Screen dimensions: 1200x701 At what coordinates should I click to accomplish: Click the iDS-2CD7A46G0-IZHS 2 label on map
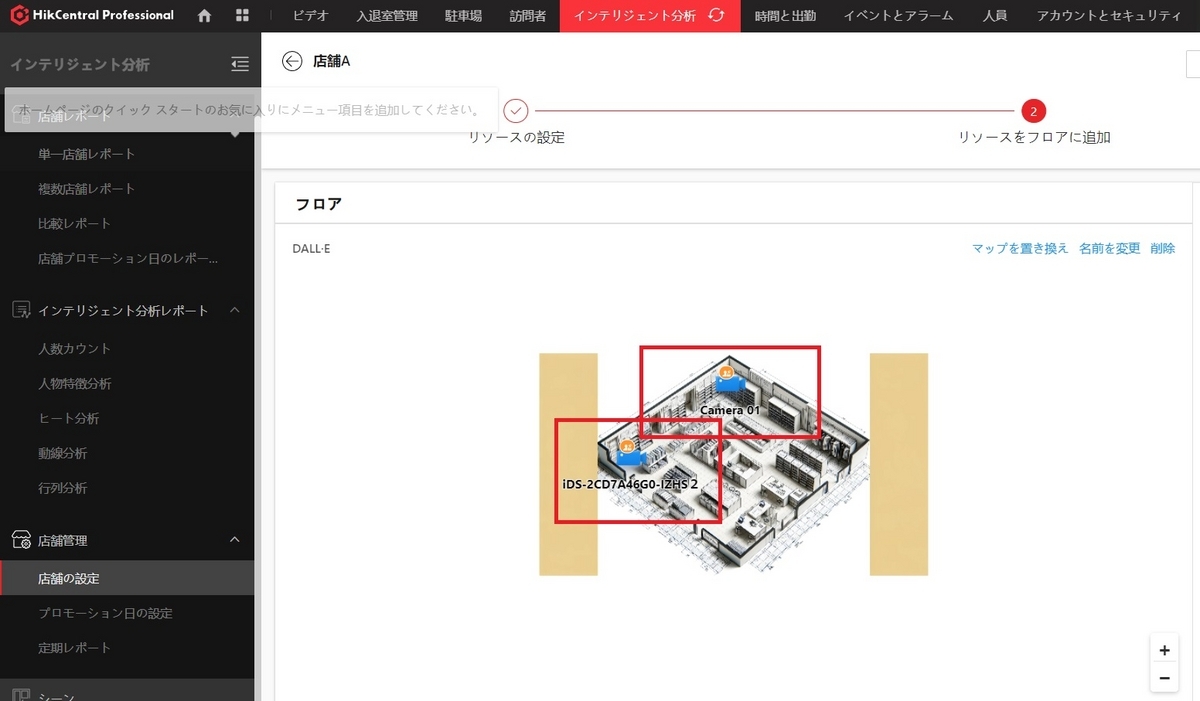pos(630,483)
